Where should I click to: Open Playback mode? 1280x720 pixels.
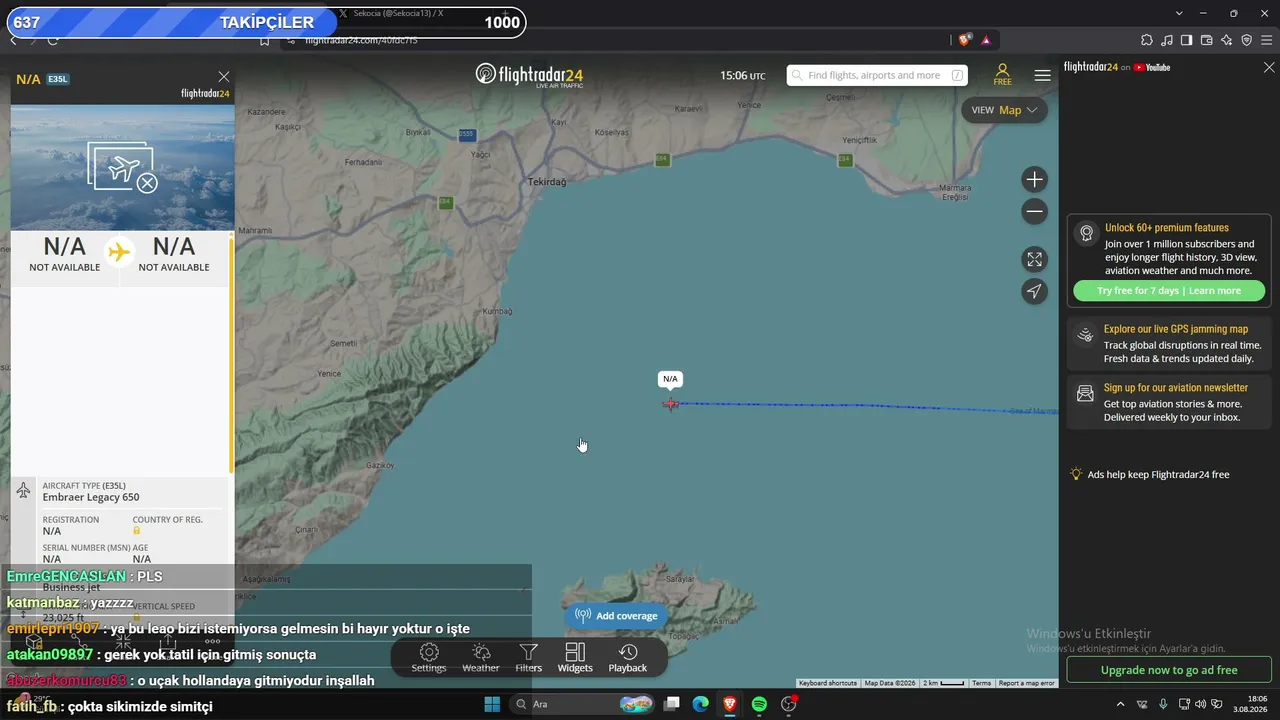pyautogui.click(x=628, y=658)
